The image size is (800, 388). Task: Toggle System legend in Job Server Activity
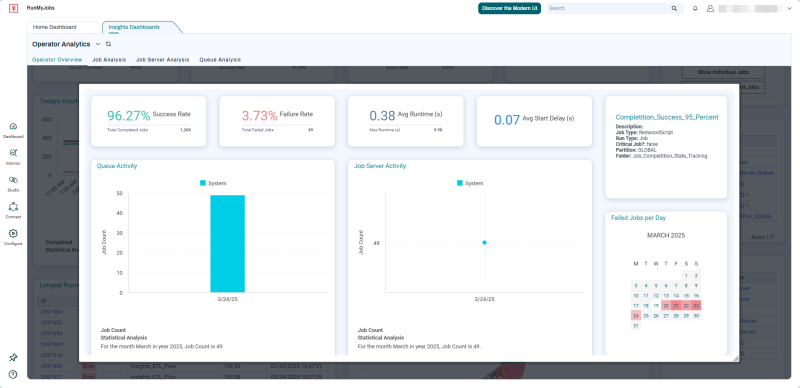point(470,183)
